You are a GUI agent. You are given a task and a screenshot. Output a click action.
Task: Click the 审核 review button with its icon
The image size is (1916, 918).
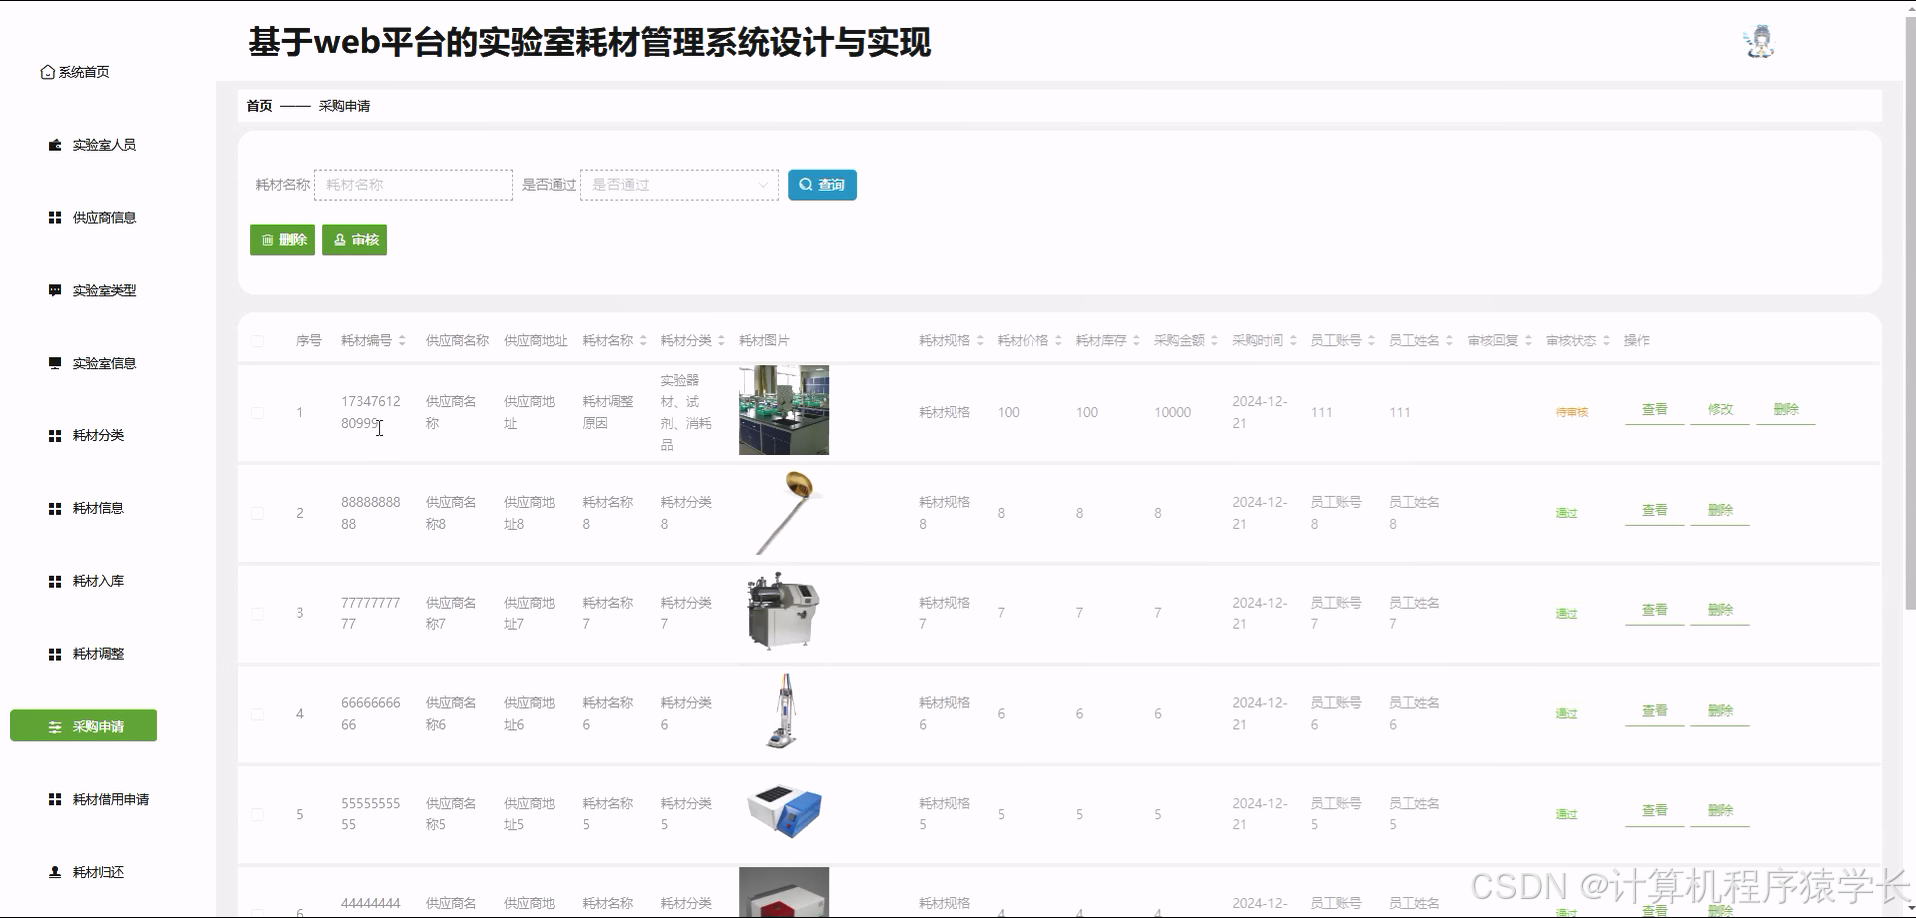pos(354,239)
